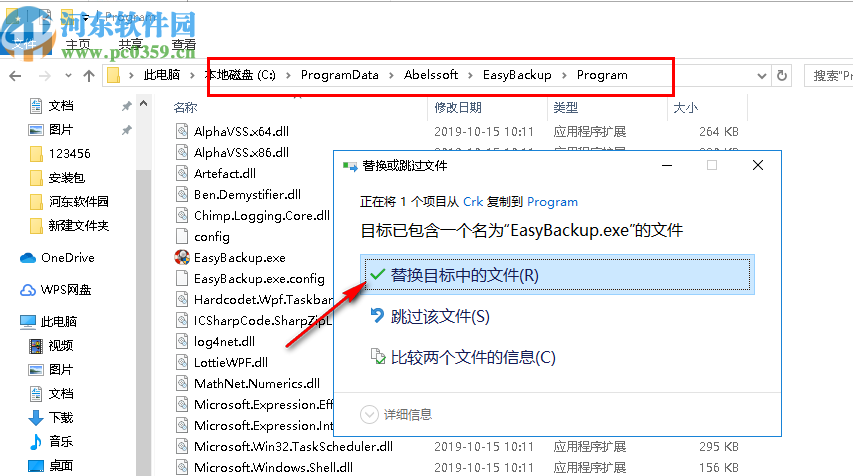The width and height of the screenshot is (853, 476).
Task: Sort by 修改日期 column header
Action: click(x=458, y=108)
